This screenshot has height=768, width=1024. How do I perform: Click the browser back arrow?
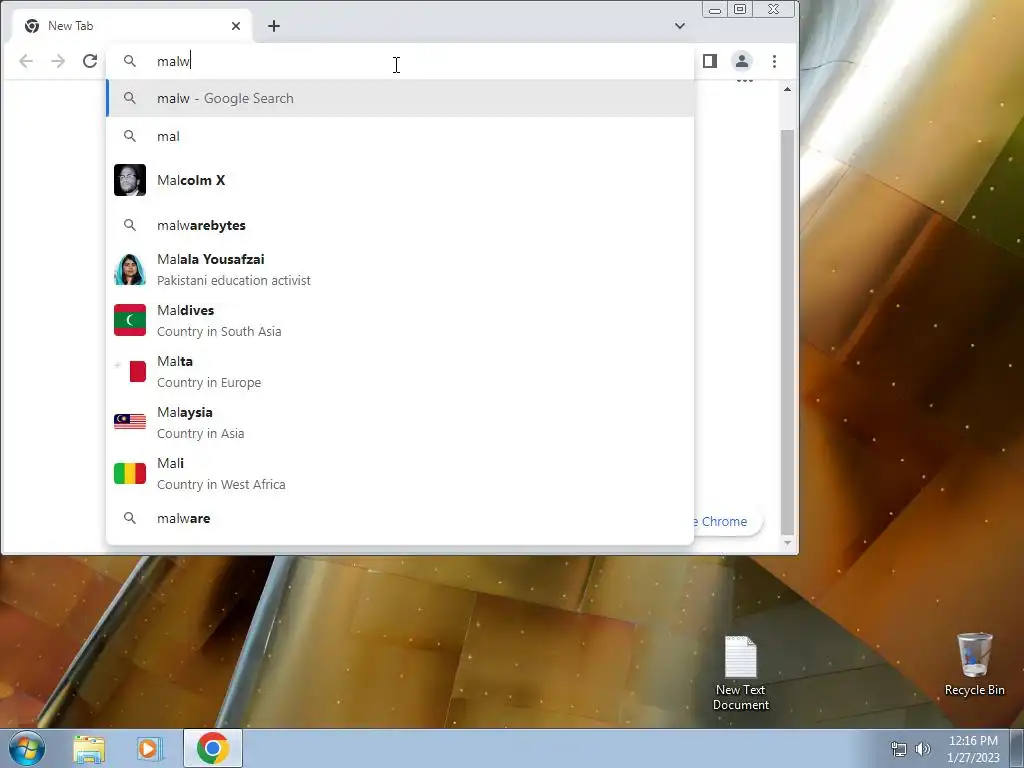click(26, 61)
